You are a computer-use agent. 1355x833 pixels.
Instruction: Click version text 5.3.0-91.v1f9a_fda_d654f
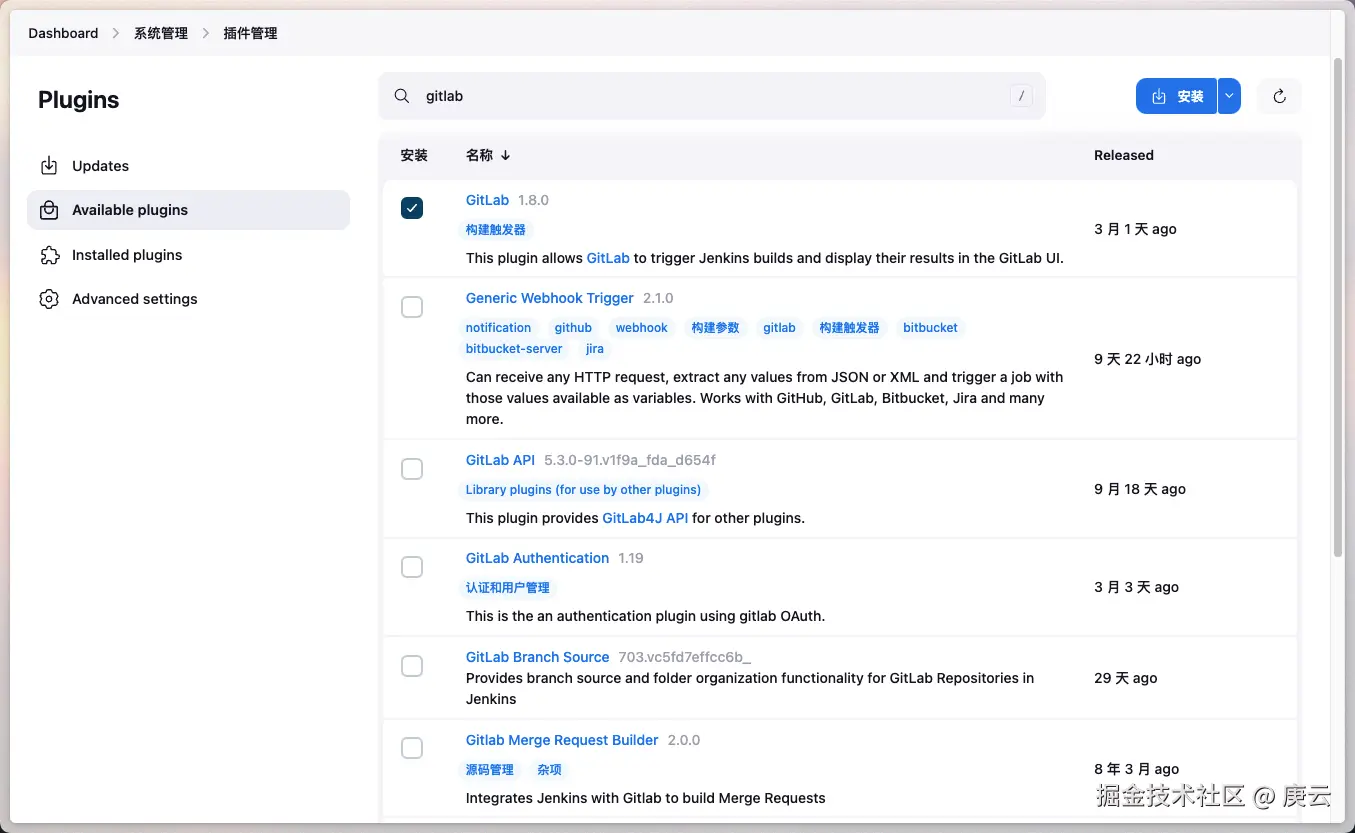pyautogui.click(x=630, y=460)
